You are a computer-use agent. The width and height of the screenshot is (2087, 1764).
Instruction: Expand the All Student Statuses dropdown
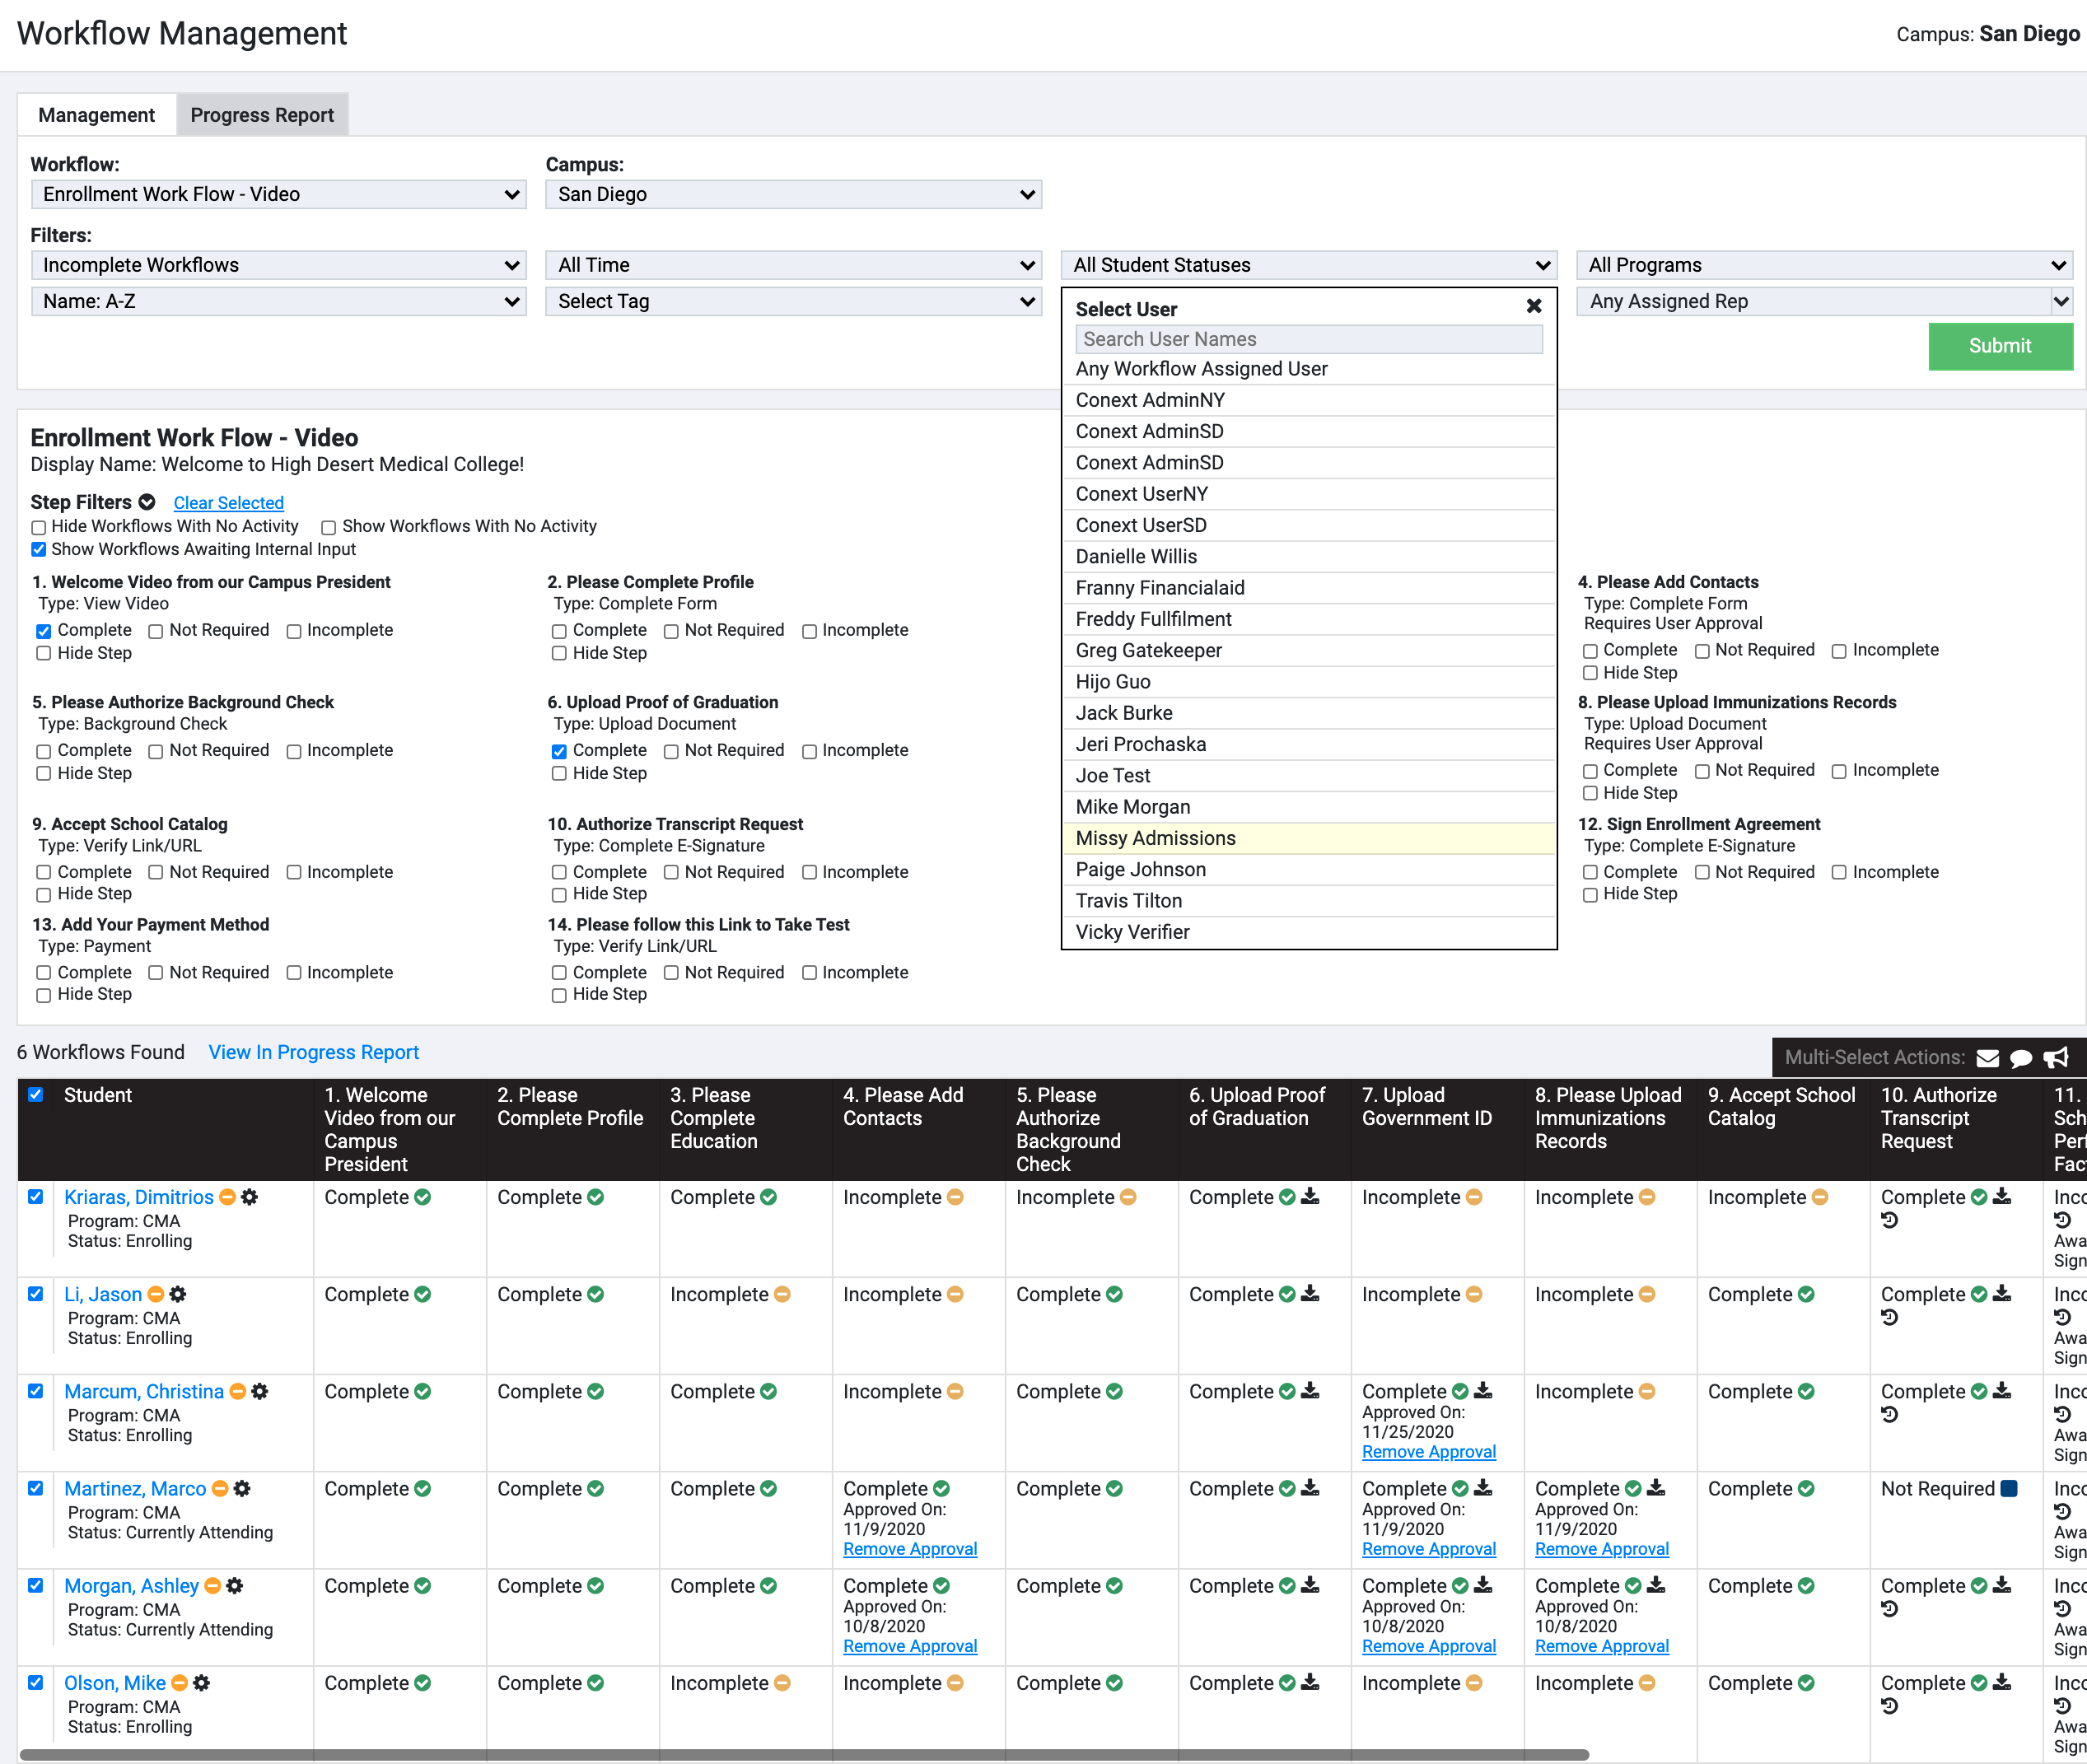[x=1308, y=264]
